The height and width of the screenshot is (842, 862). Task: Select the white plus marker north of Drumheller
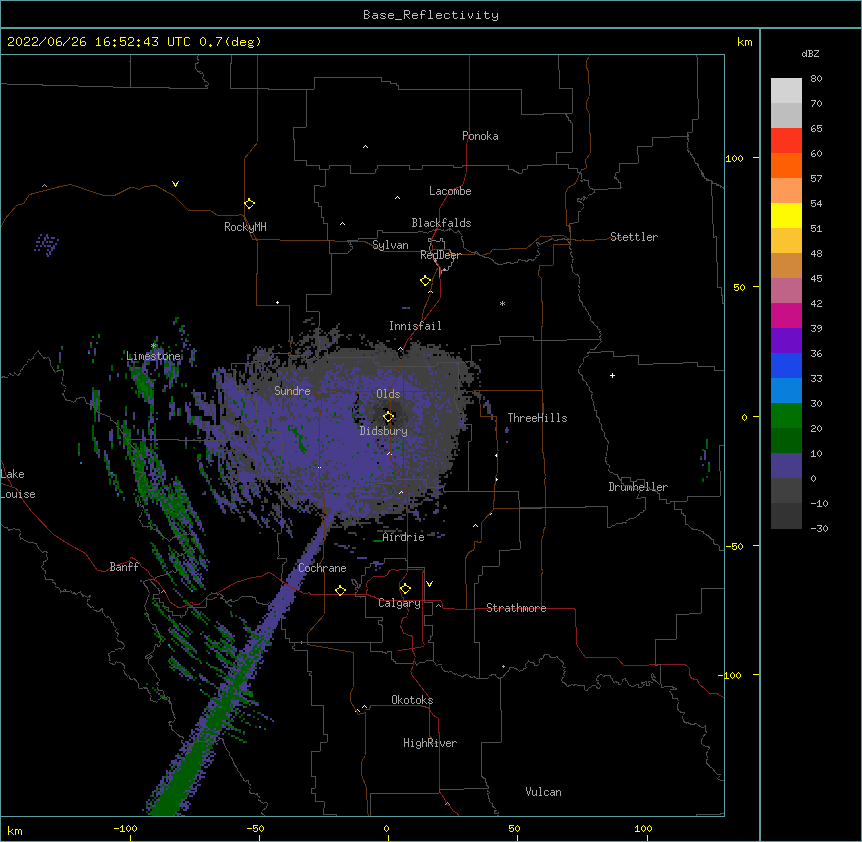612,375
